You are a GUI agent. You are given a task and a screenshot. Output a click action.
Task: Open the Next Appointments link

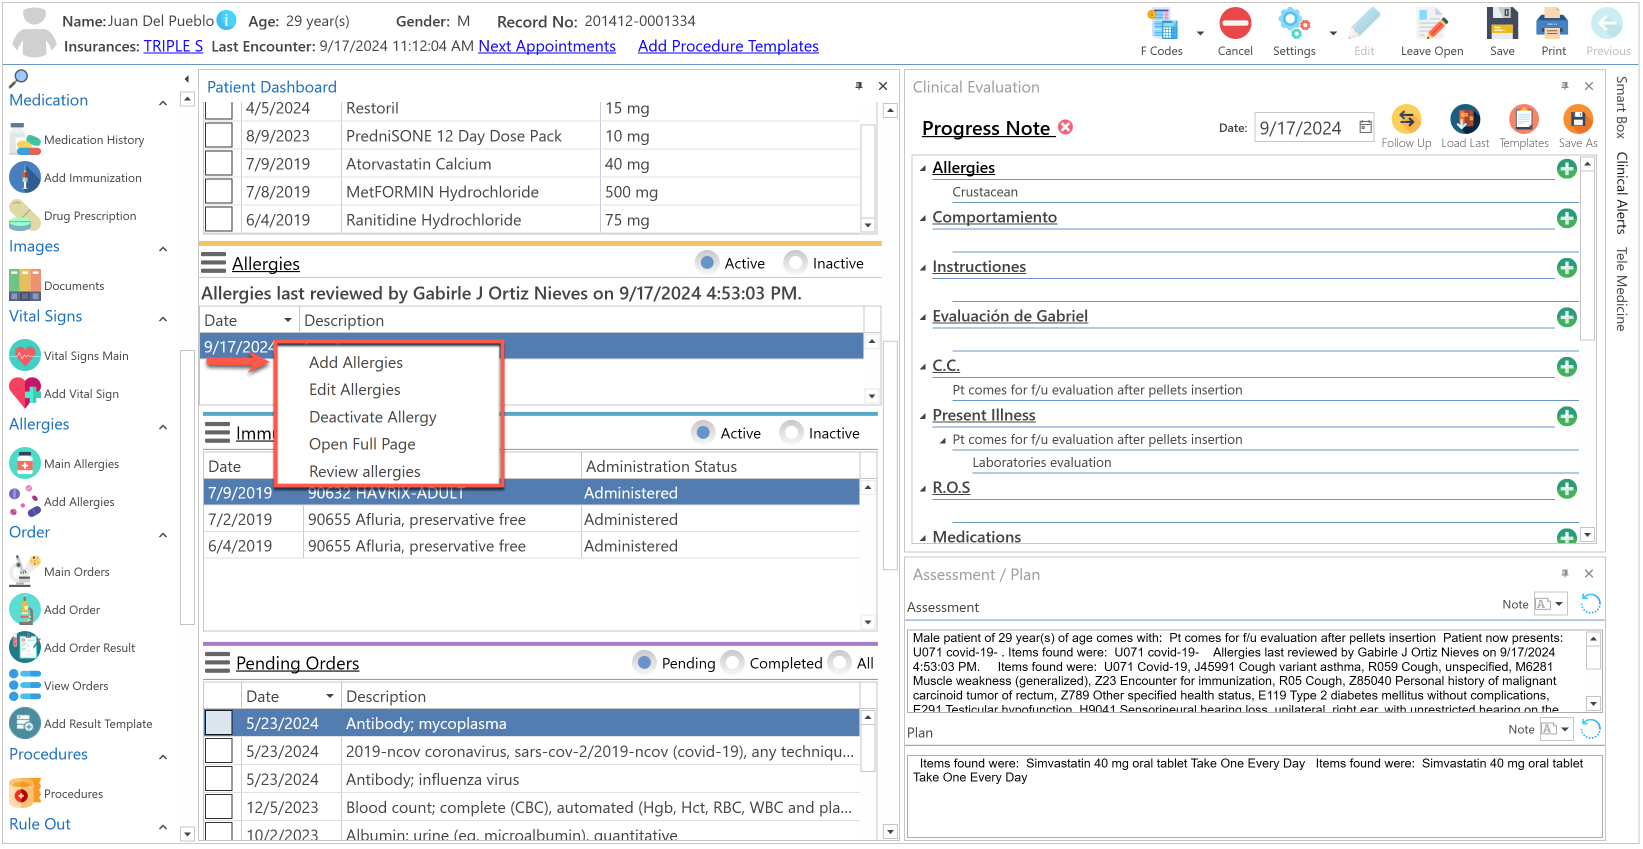tap(547, 46)
